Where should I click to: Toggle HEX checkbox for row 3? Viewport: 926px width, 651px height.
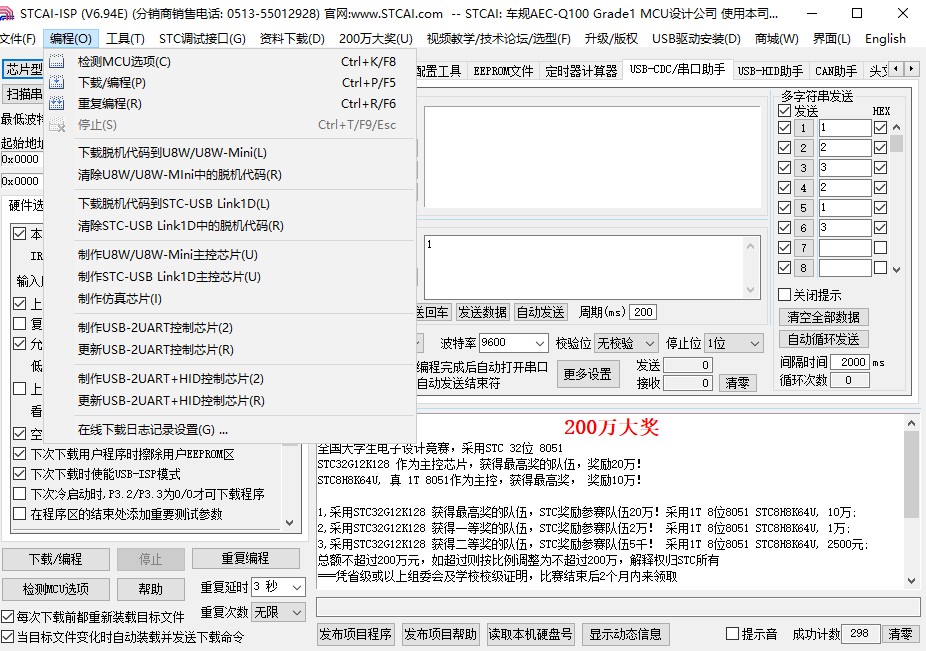(881, 168)
